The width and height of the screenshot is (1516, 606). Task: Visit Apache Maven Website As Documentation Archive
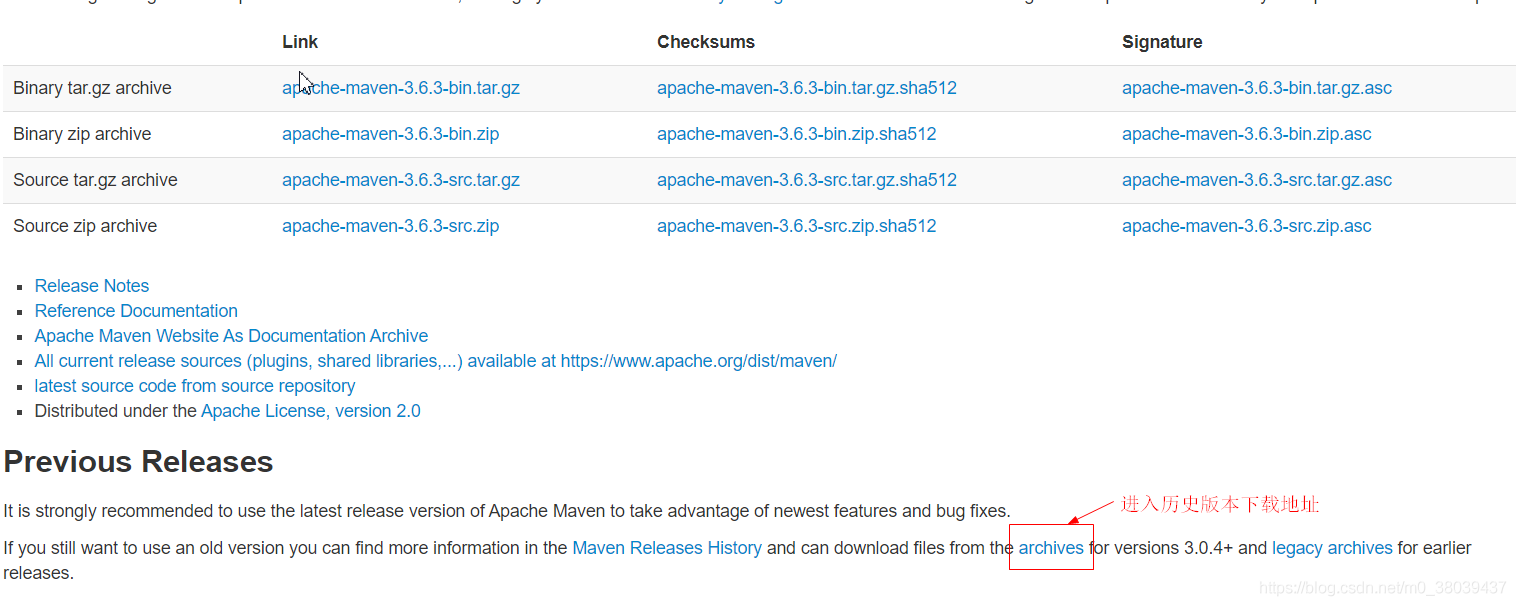pyautogui.click(x=231, y=336)
